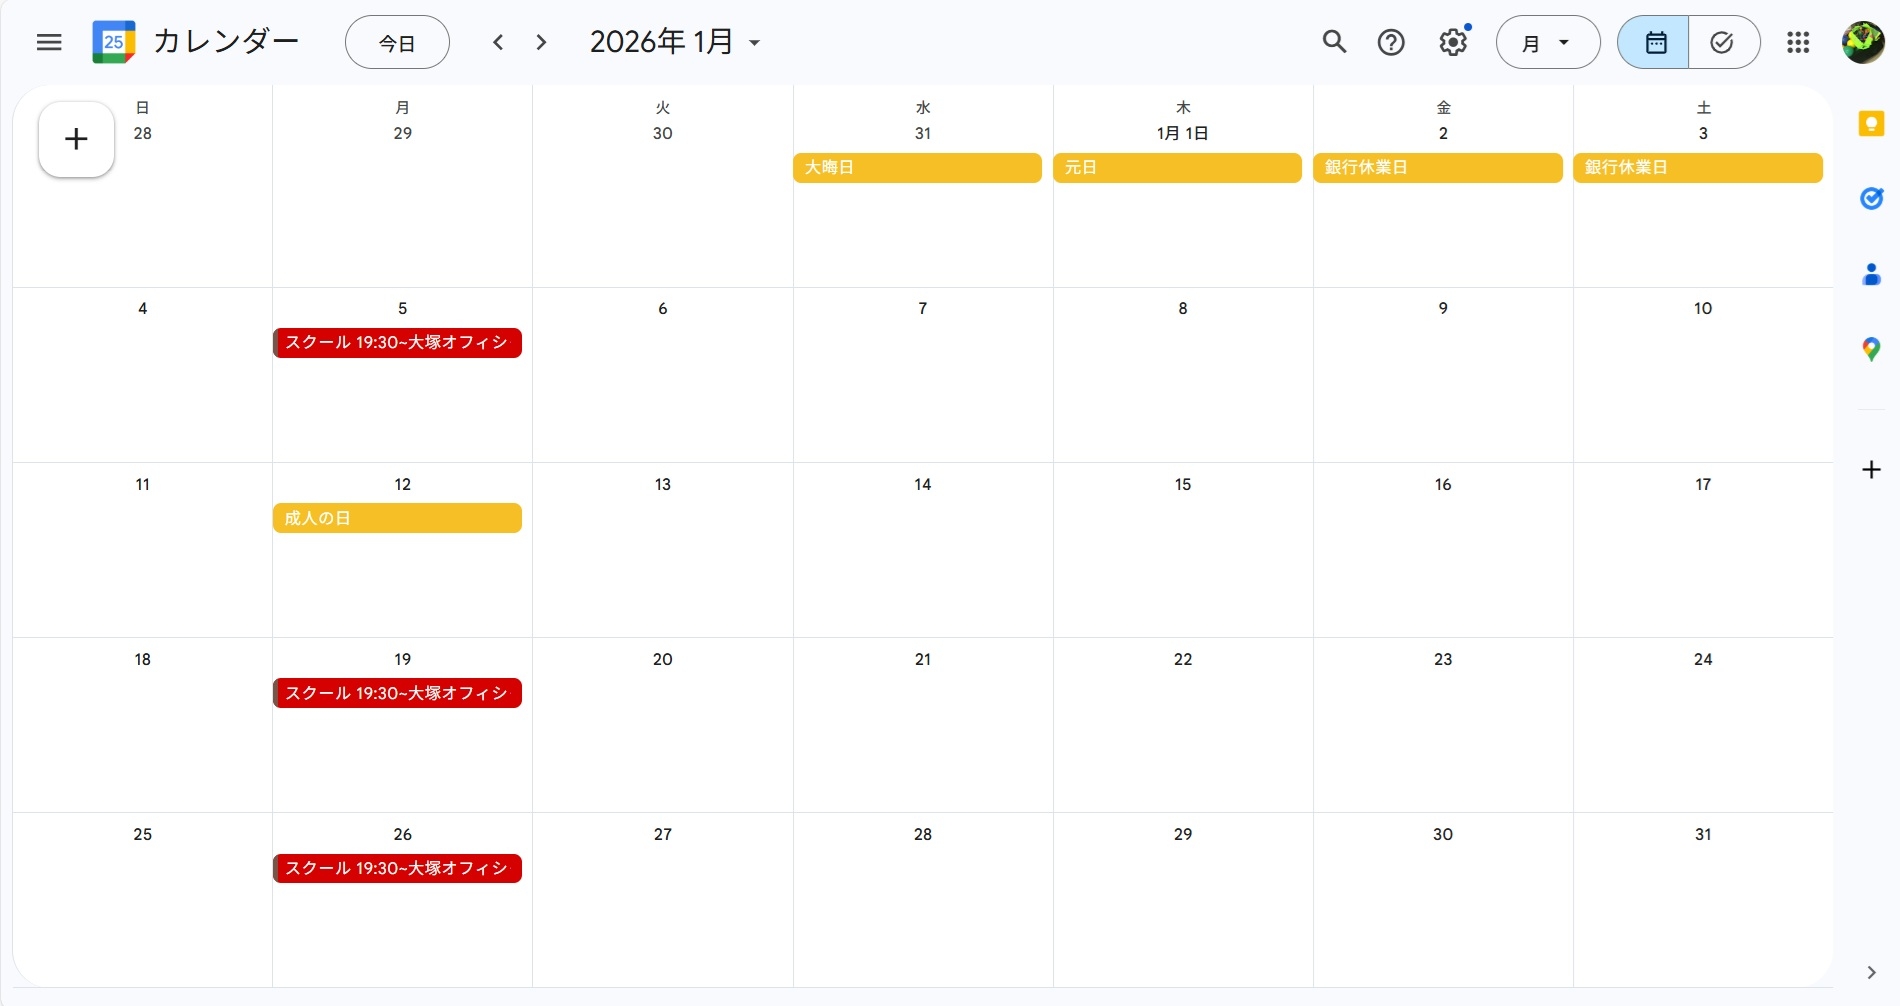This screenshot has width=1900, height=1006.
Task: Open red スクール event on January 19
Action: tap(397, 693)
